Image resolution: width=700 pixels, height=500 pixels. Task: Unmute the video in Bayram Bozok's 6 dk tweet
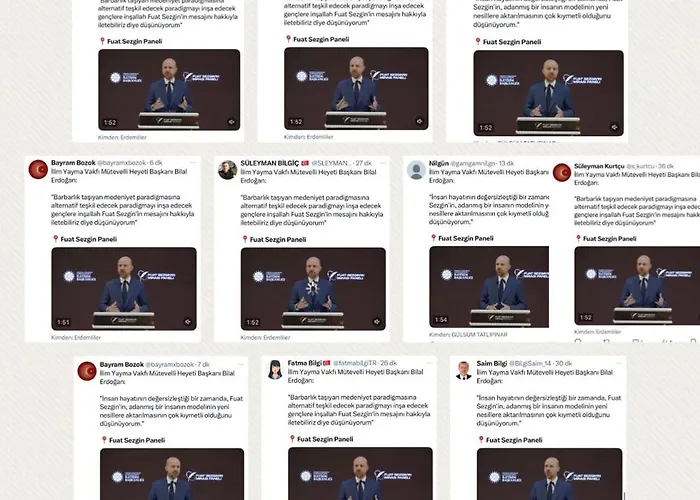tap(188, 321)
